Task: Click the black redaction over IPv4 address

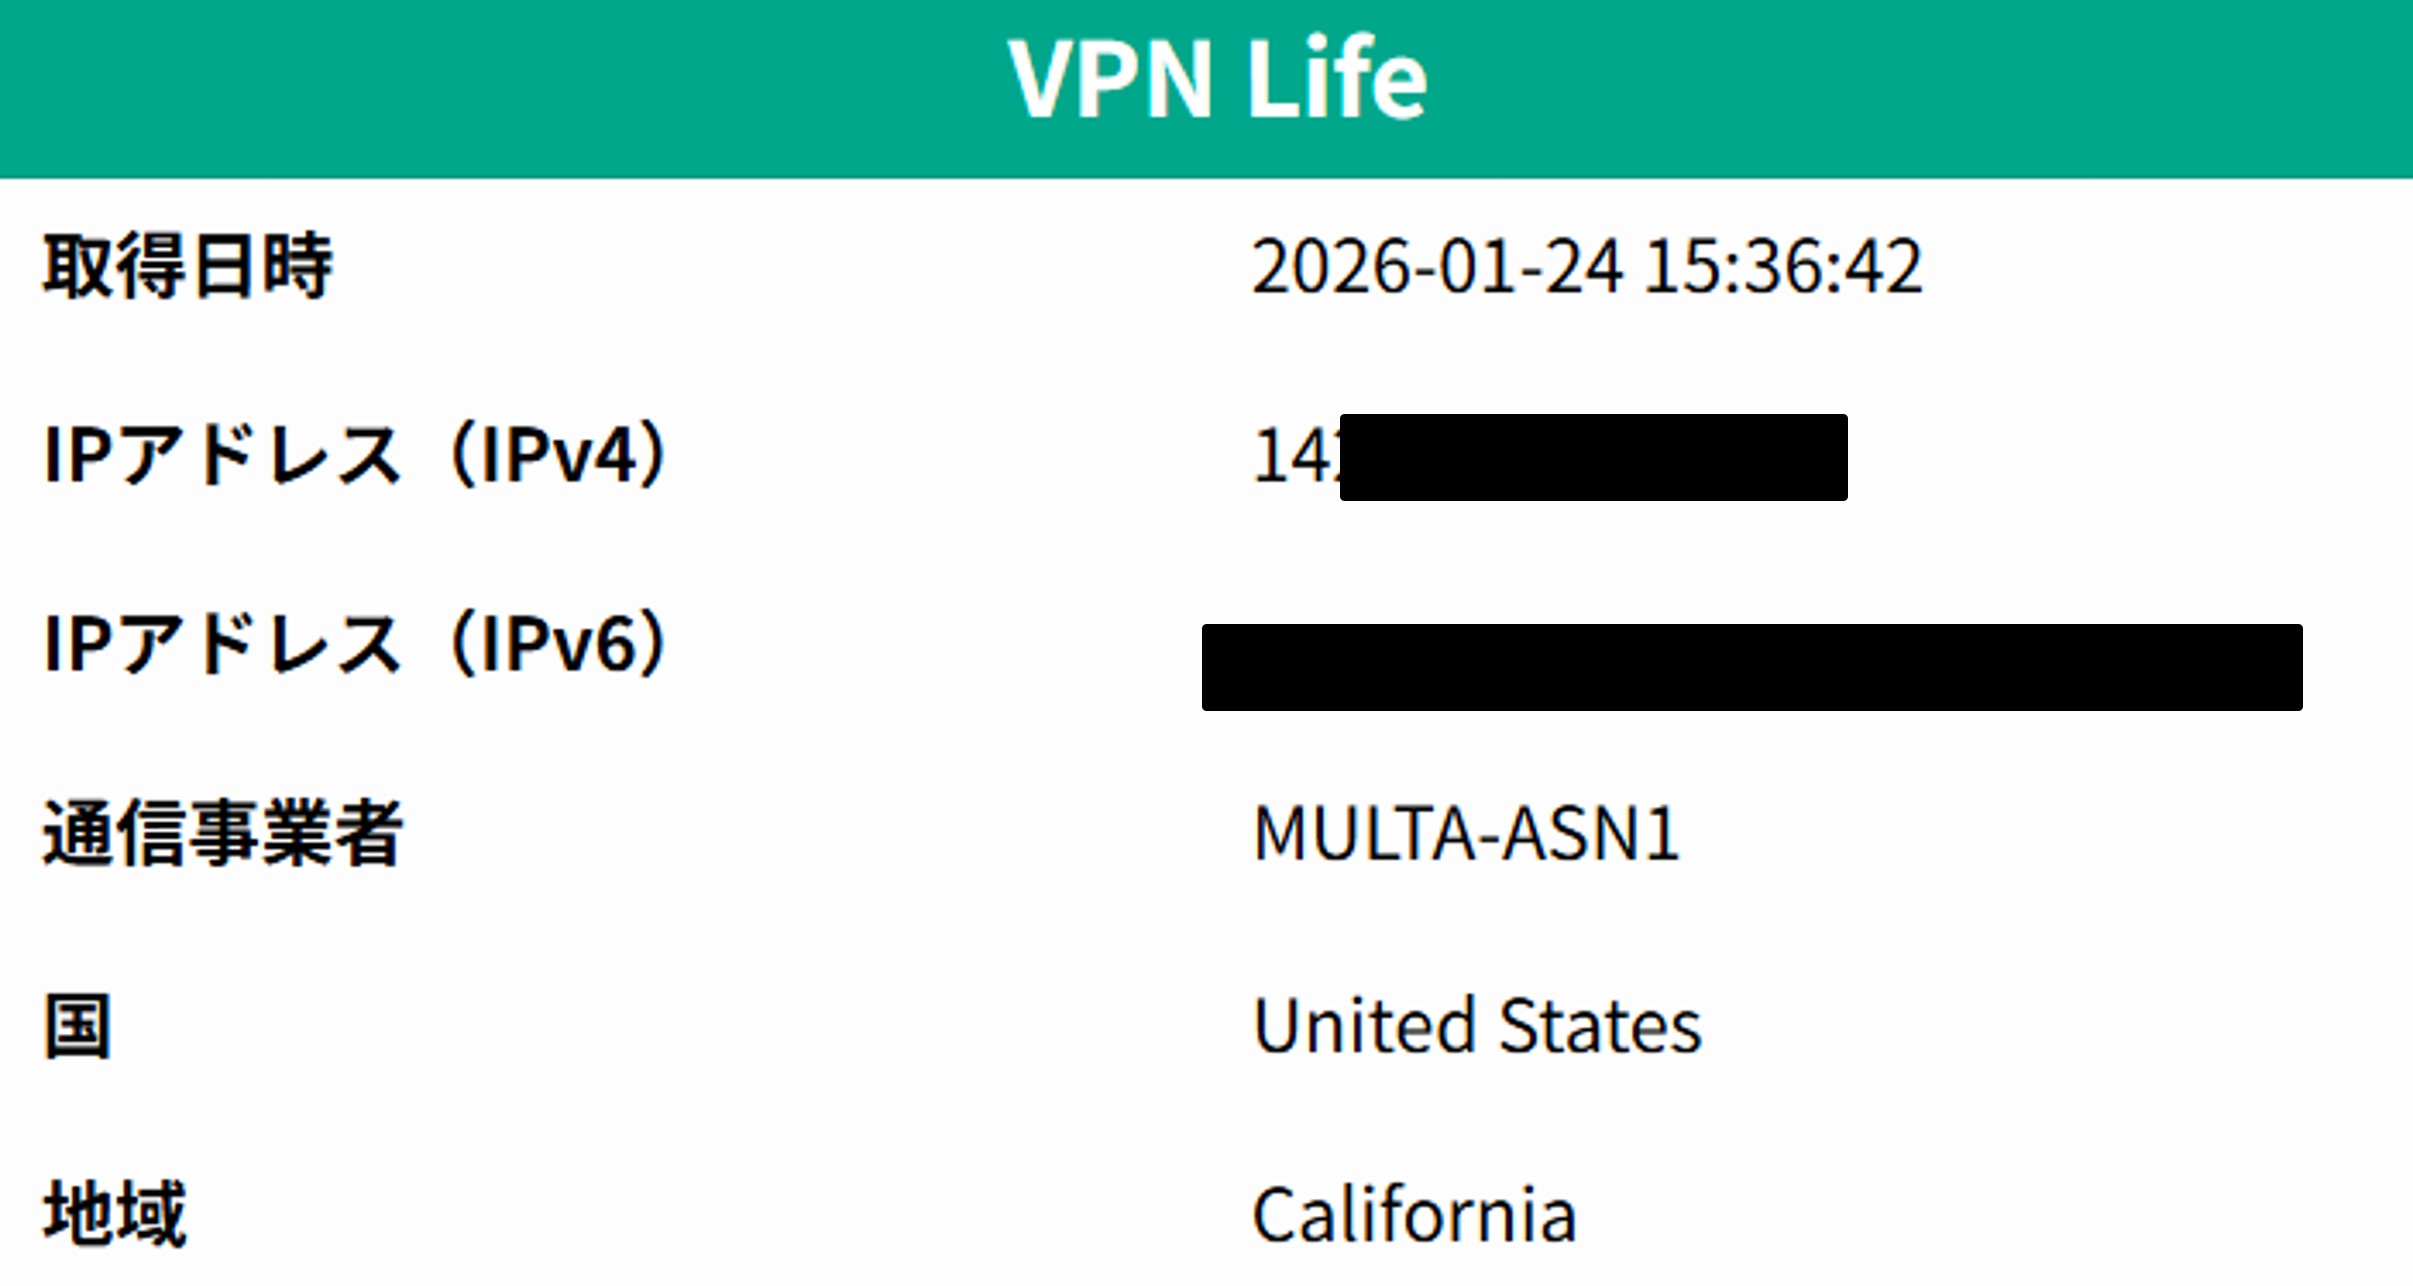Action: [x=1593, y=457]
